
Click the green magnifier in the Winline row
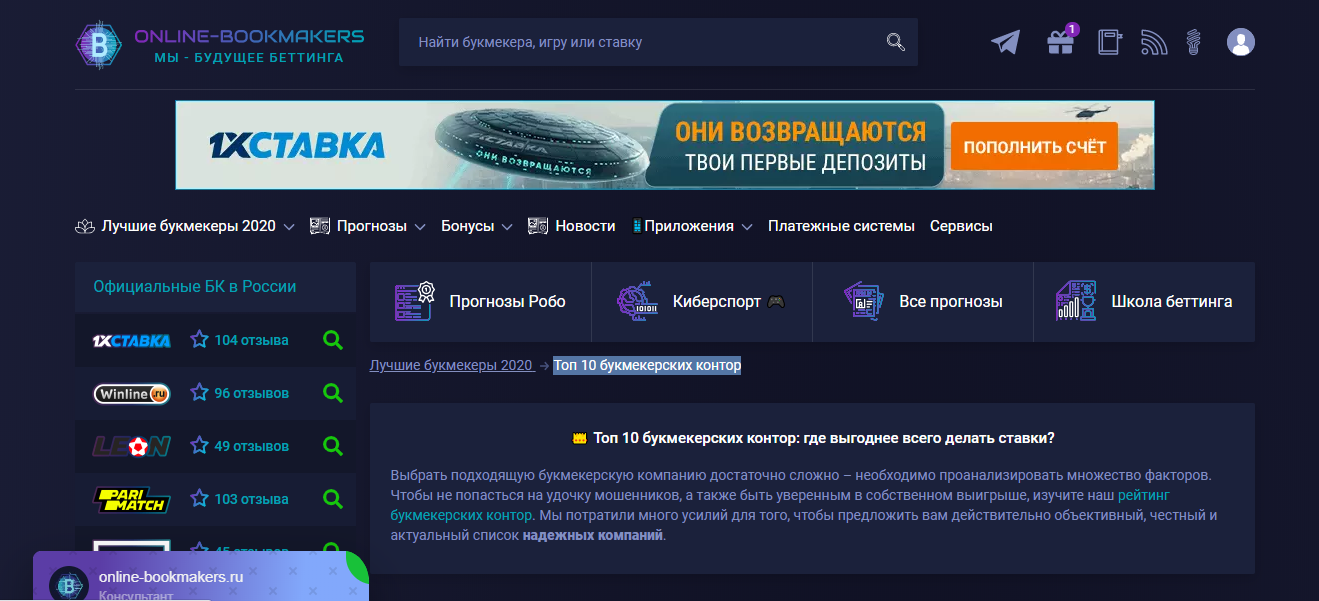coord(333,393)
